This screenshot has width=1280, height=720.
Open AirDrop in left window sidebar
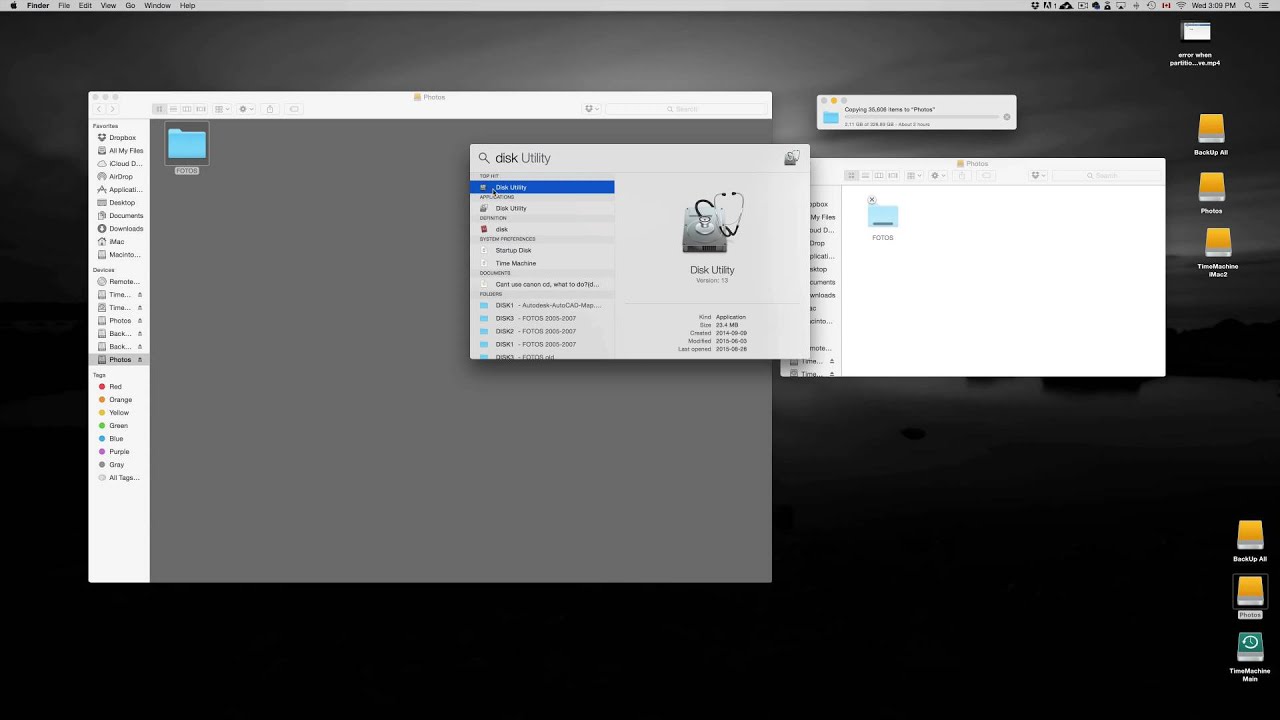pyautogui.click(x=119, y=177)
